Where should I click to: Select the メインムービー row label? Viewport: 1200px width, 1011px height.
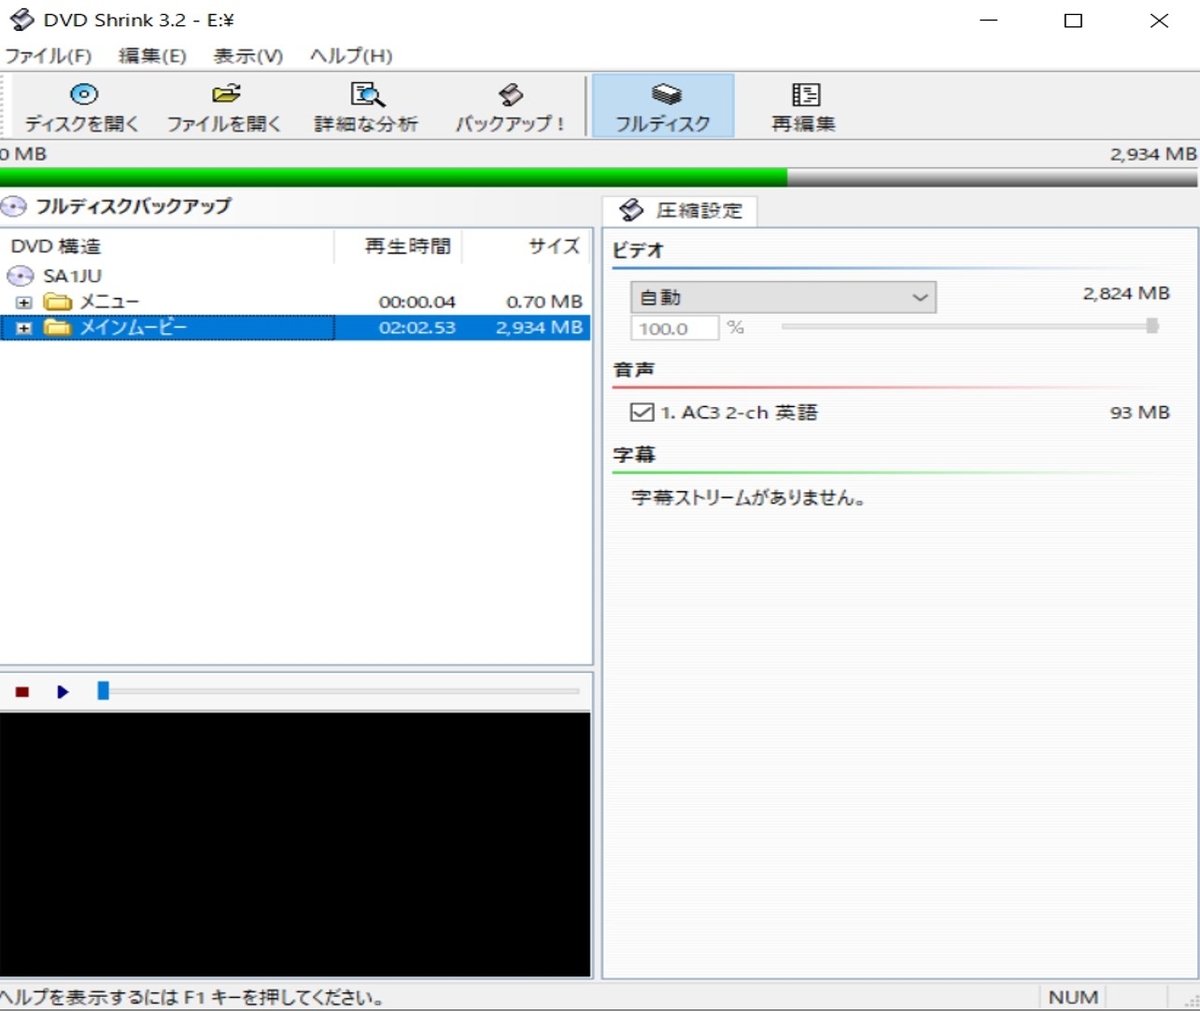(133, 327)
